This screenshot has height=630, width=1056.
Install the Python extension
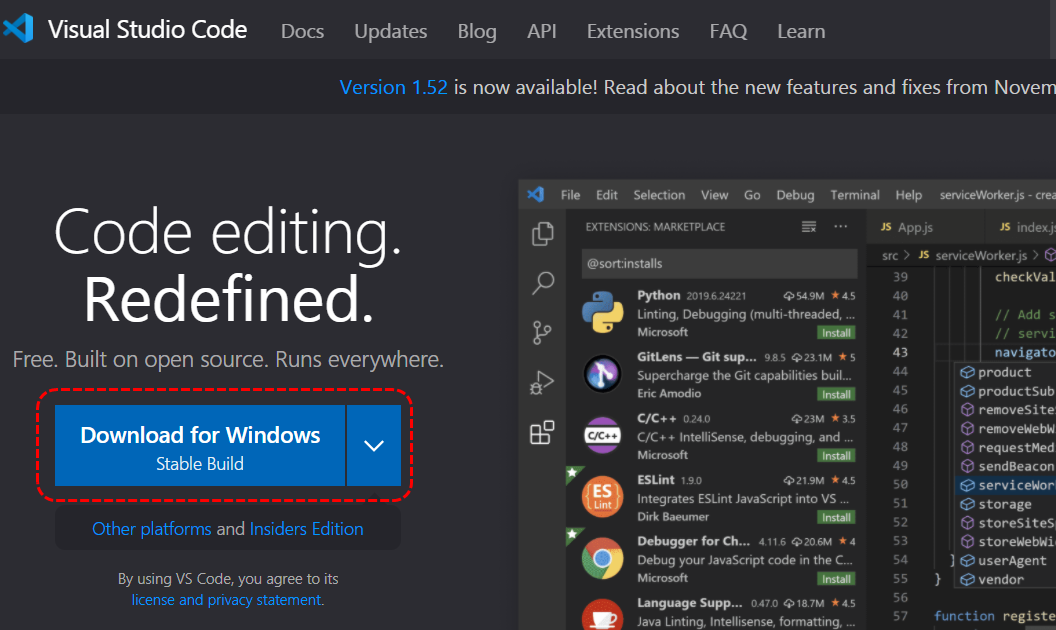836,333
